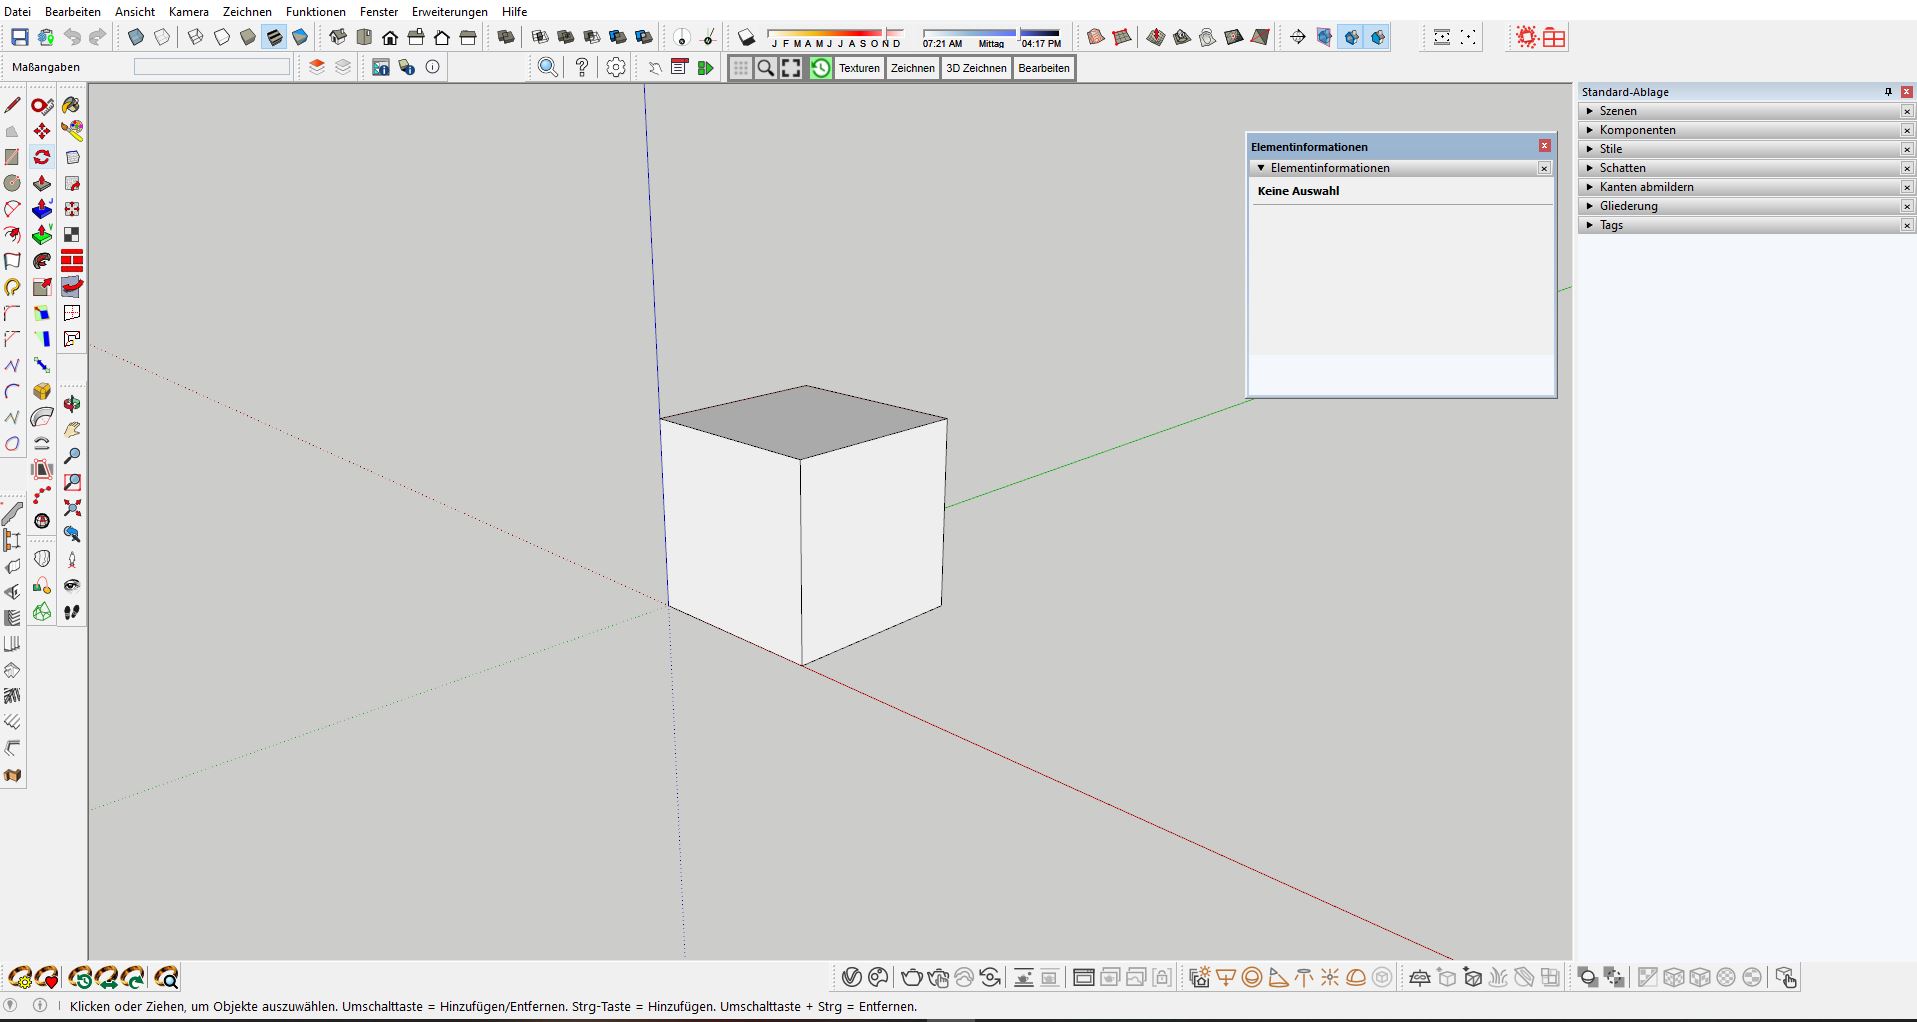Click the Texturen button

(859, 68)
